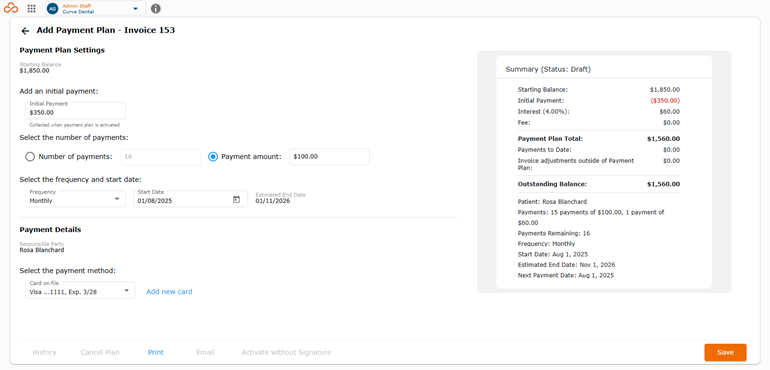Click the Initial Payment ($350.00) red value
Image resolution: width=770 pixels, height=370 pixels.
pyautogui.click(x=665, y=100)
